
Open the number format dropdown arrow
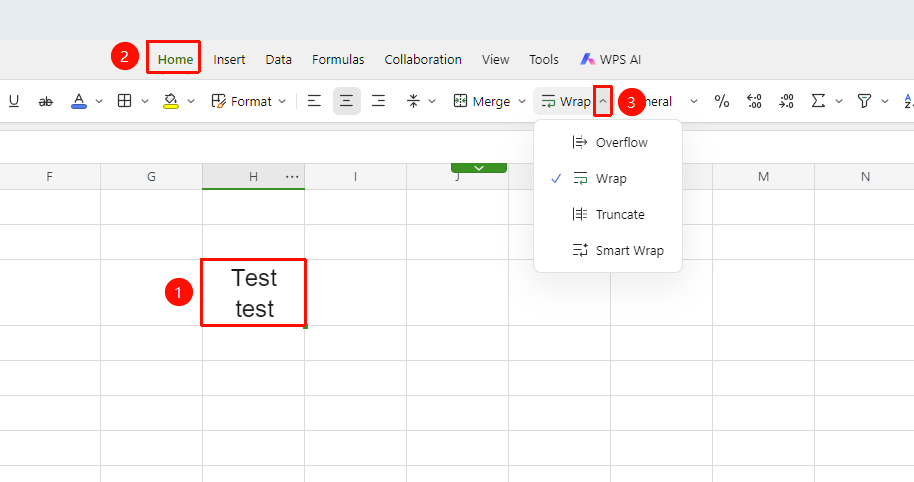click(x=694, y=101)
